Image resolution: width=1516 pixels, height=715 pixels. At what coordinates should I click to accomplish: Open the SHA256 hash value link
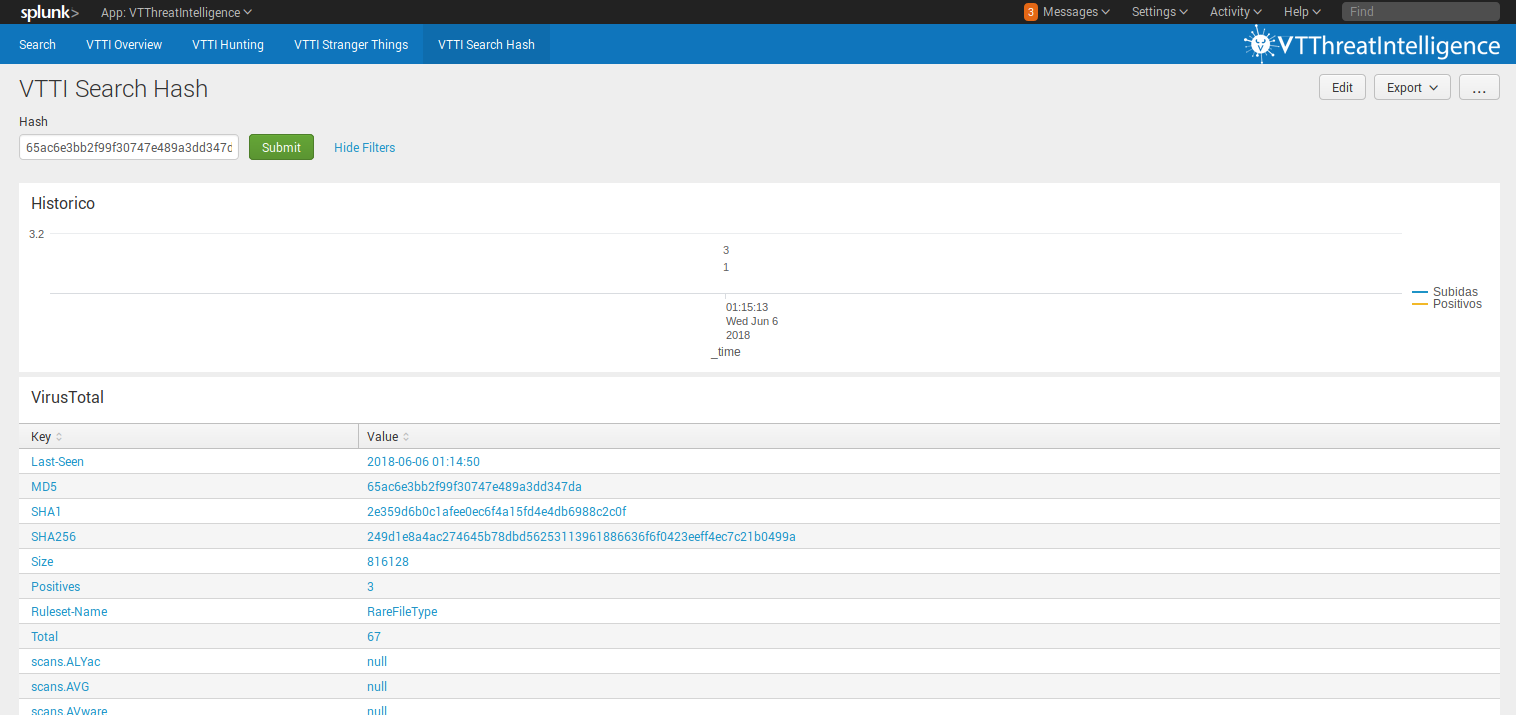pos(581,536)
